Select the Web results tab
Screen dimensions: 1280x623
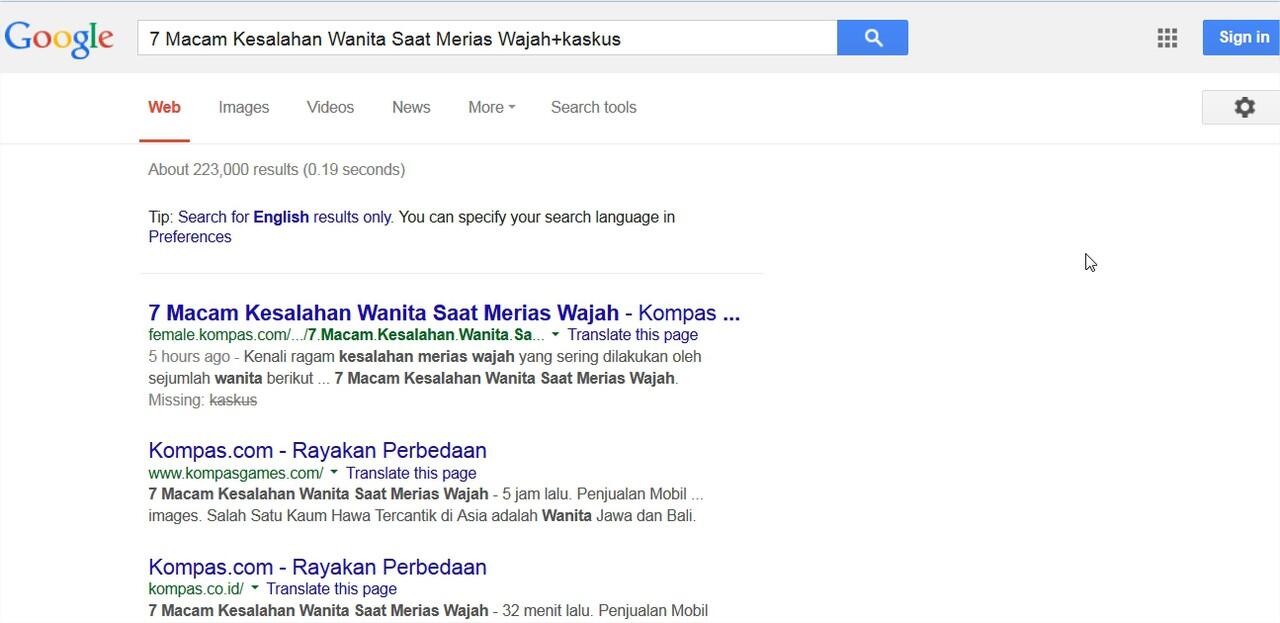coord(164,107)
